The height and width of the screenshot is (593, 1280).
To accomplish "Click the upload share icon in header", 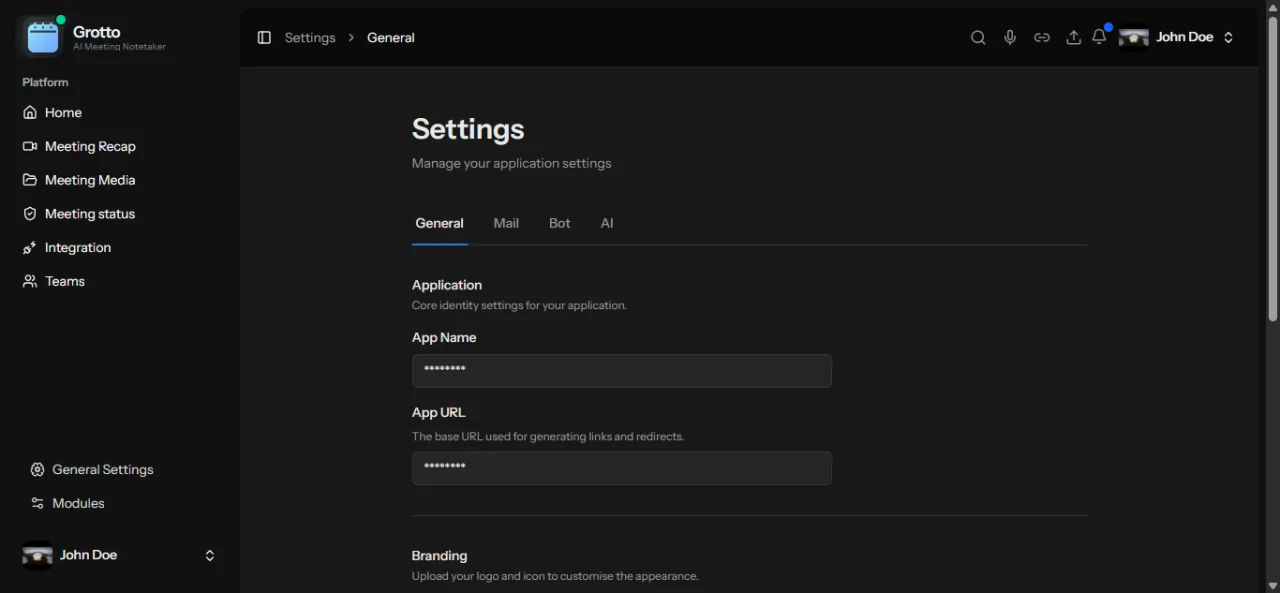I will (x=1073, y=37).
